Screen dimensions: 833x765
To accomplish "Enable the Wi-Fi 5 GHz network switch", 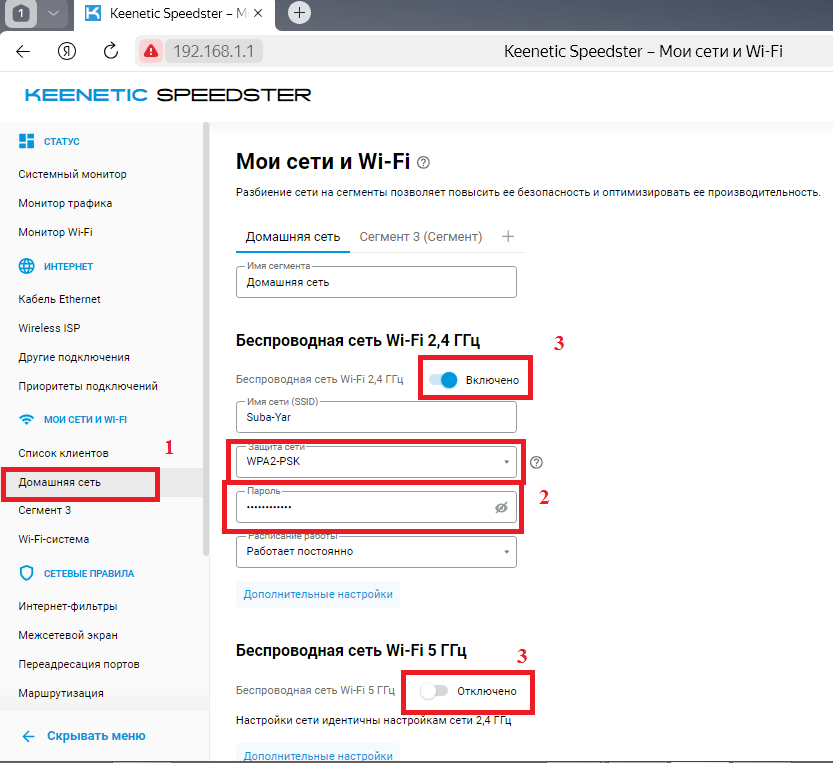I will (434, 691).
